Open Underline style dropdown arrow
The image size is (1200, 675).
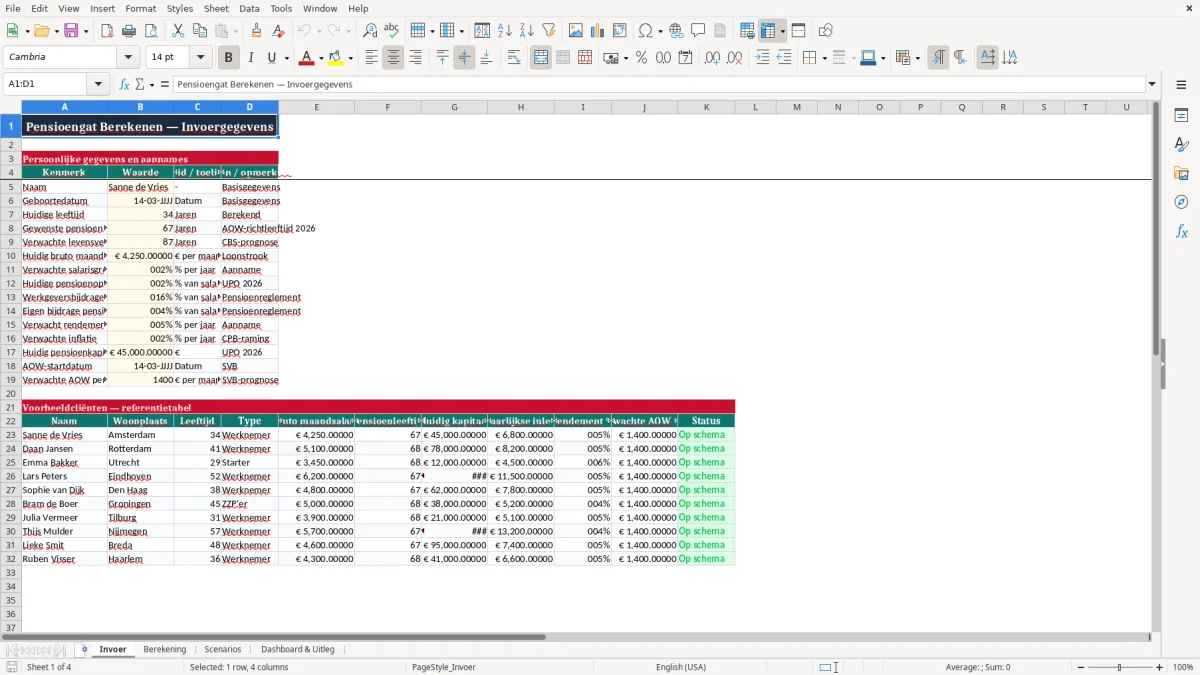point(285,58)
